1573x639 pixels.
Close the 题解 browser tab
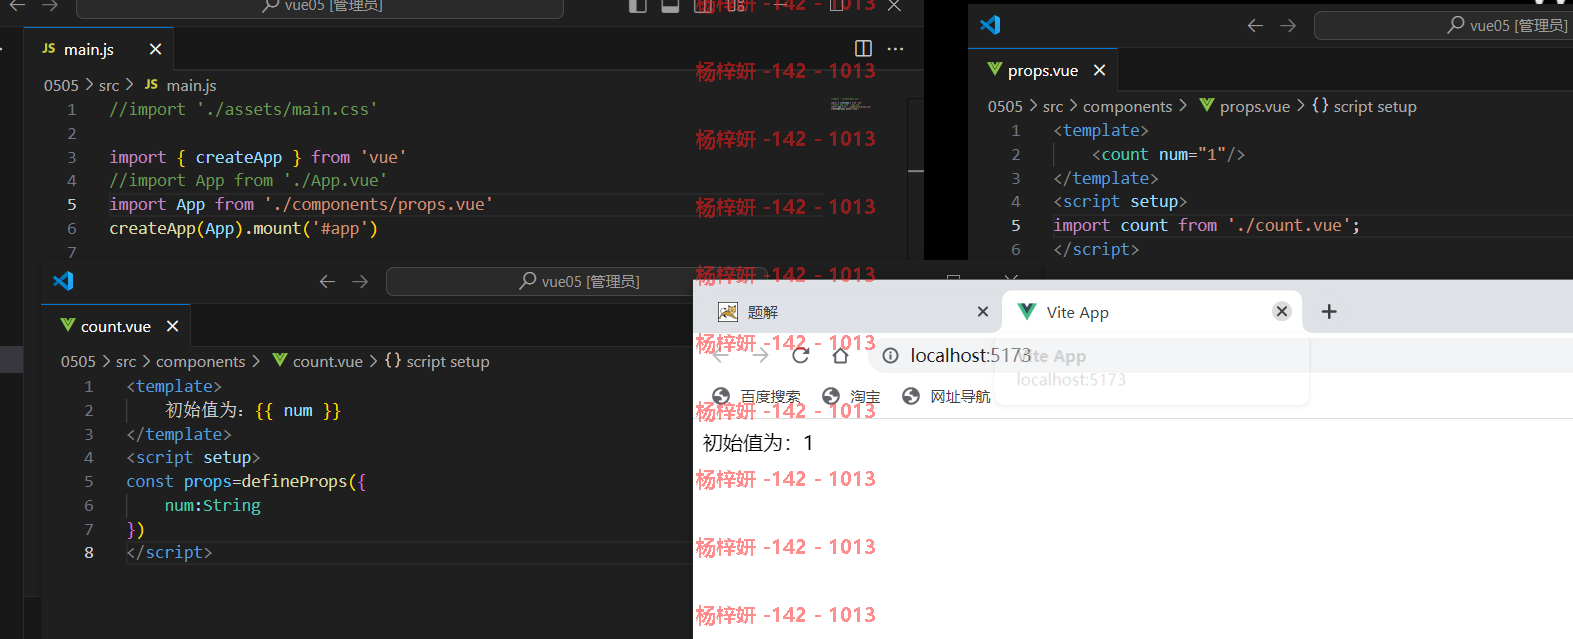983,312
